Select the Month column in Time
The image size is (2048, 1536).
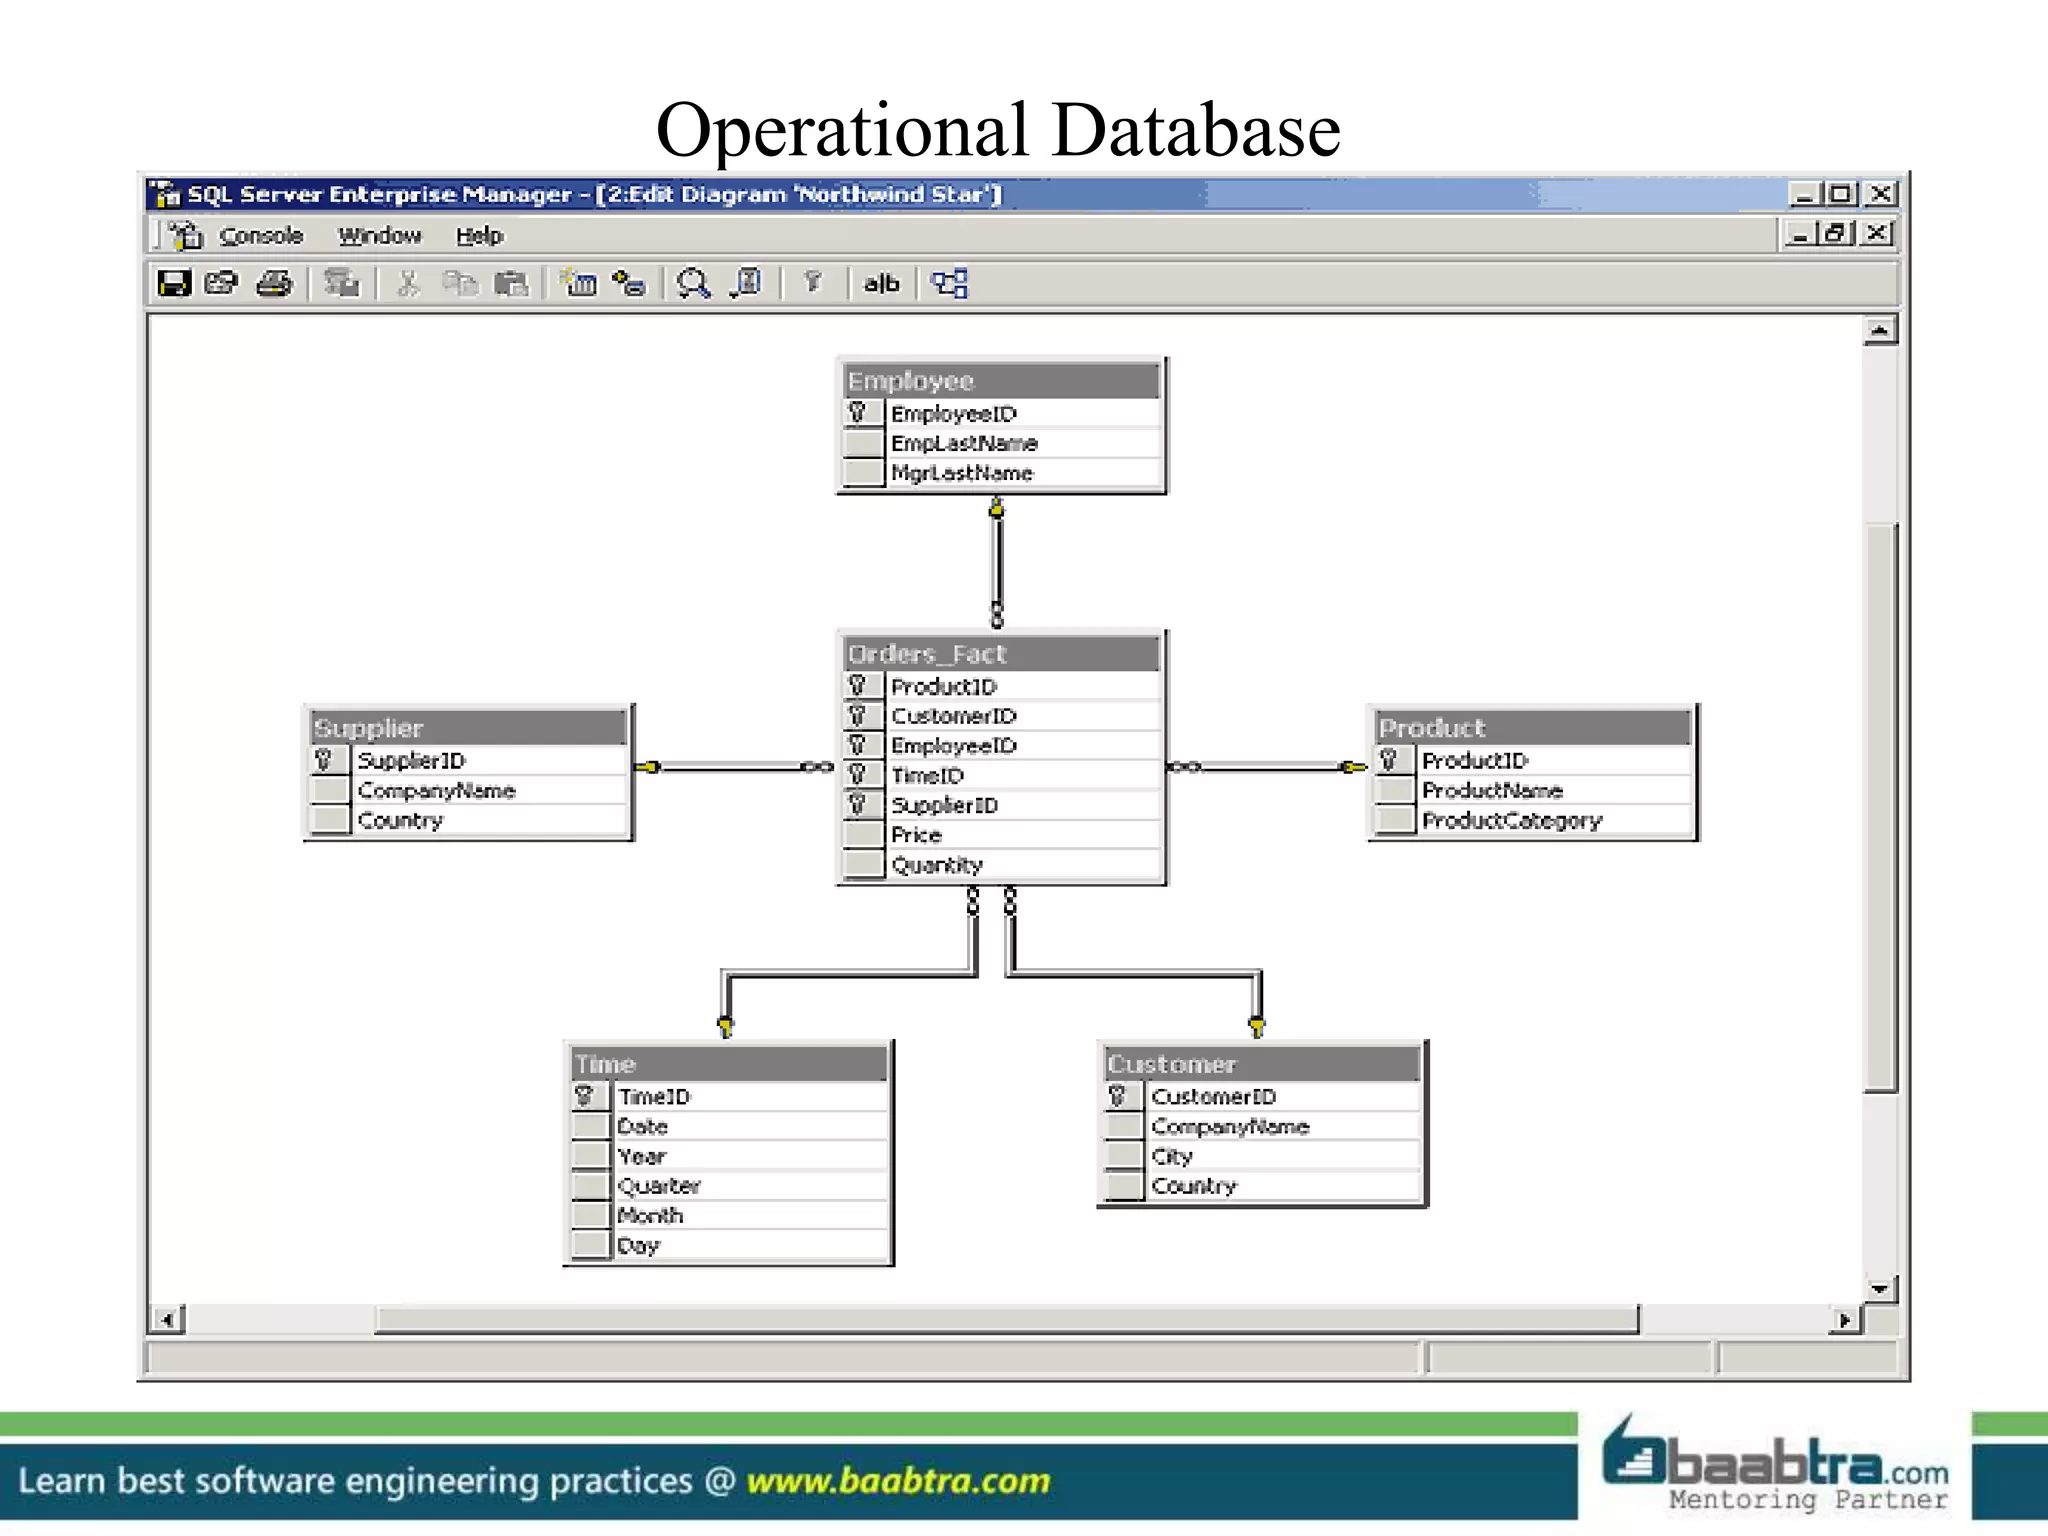click(x=728, y=1216)
